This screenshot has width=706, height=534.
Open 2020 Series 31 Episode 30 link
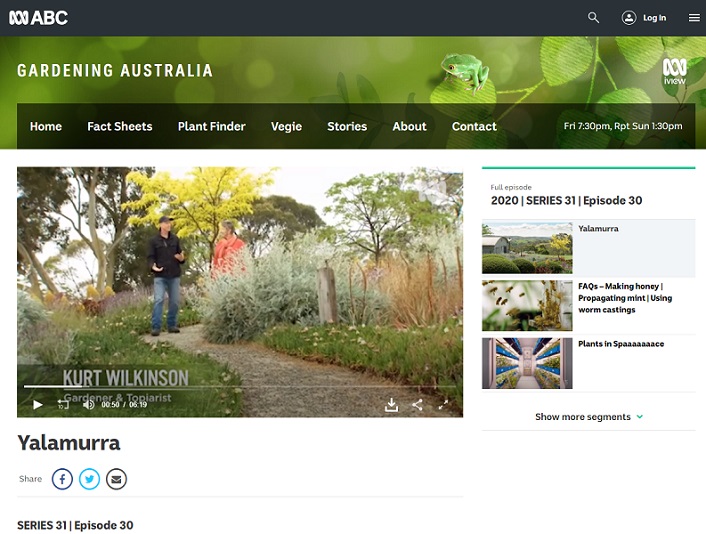click(566, 200)
